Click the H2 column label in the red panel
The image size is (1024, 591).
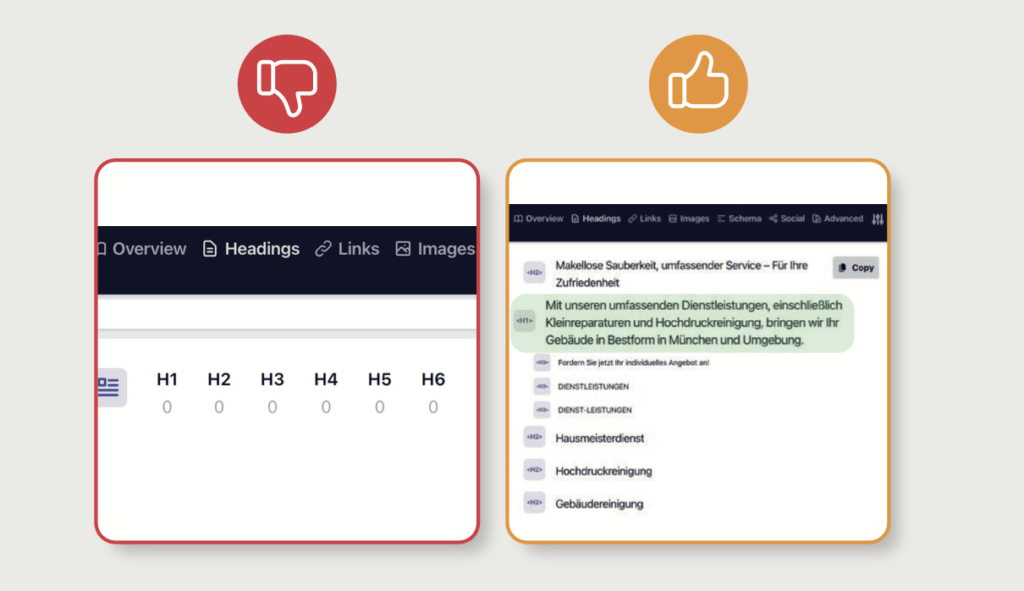(x=219, y=379)
